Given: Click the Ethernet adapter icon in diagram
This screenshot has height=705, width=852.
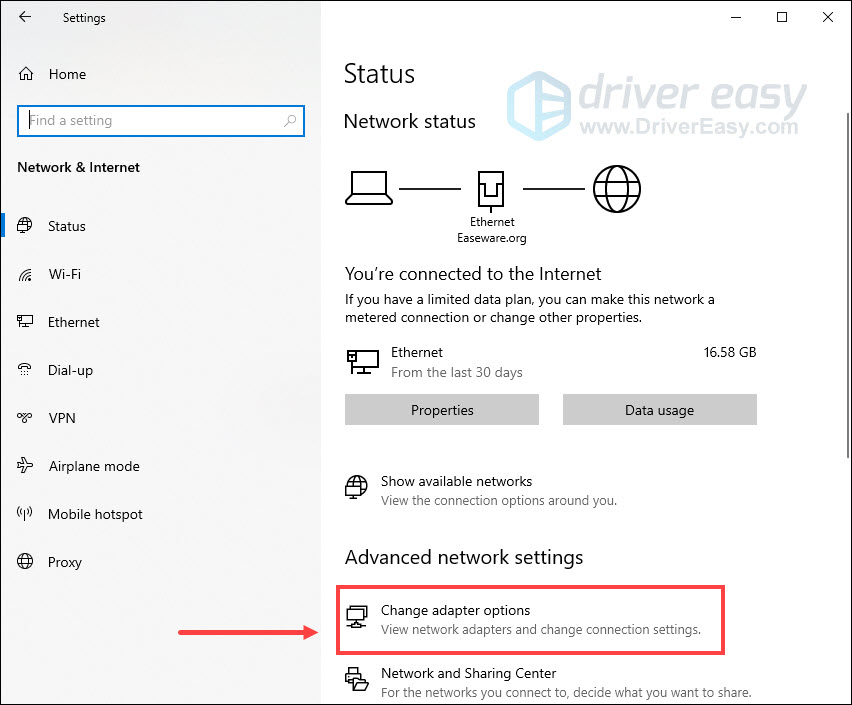Looking at the screenshot, I should (492, 188).
